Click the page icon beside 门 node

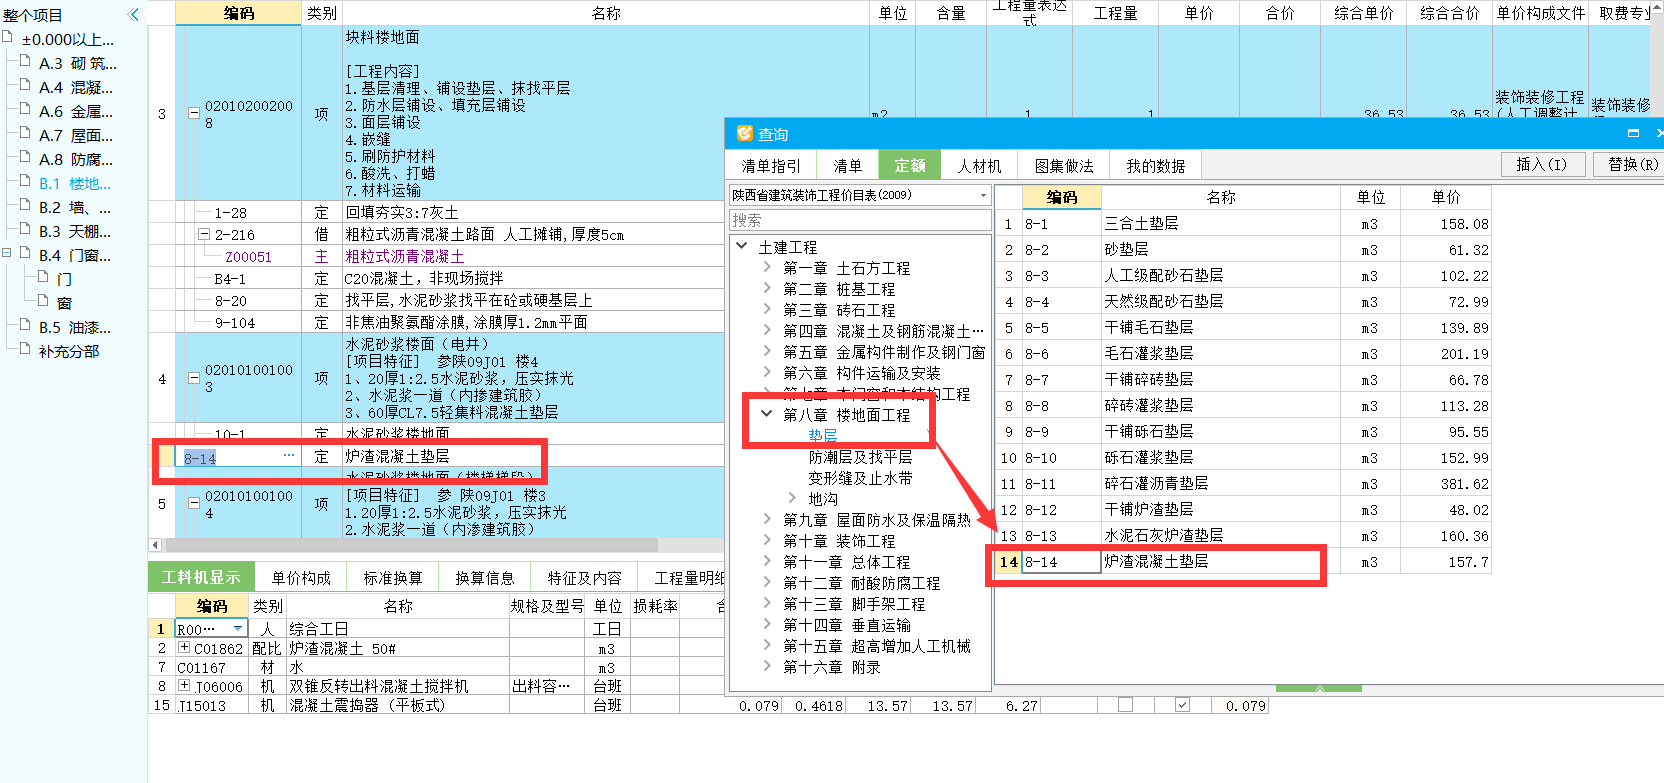[43, 277]
